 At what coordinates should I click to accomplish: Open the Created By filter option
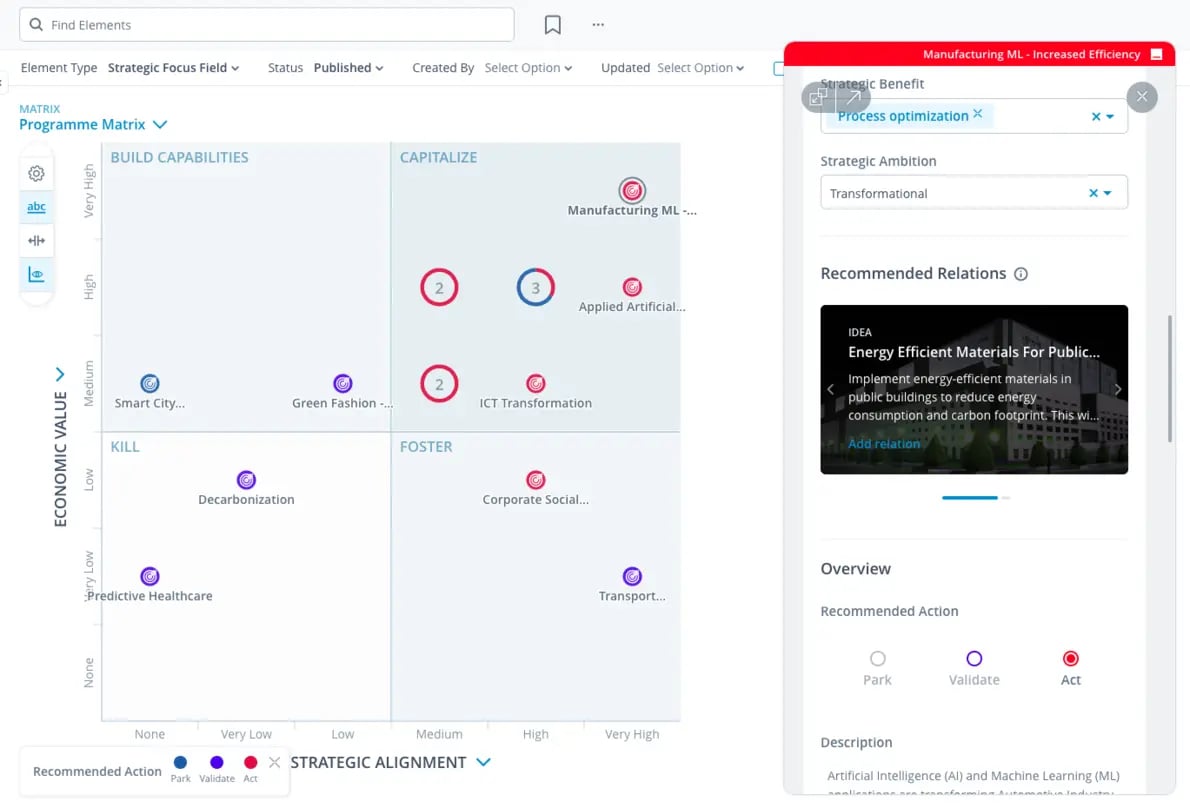pos(528,68)
